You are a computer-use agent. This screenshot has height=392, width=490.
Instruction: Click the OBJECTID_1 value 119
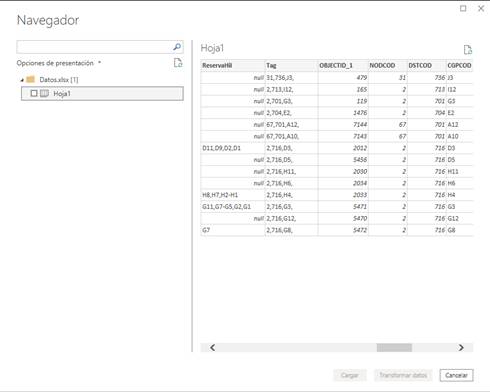pos(362,101)
